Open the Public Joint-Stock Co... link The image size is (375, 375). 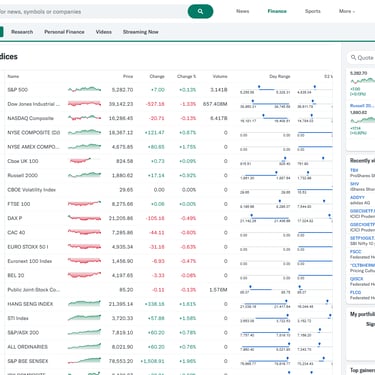[34, 290]
